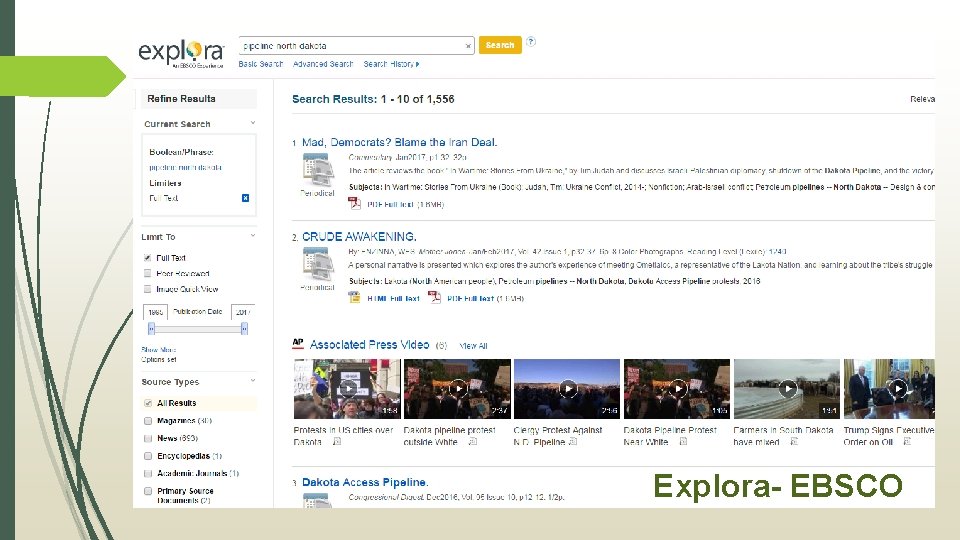Click the pipeline north dakota boolean phrase link
The height and width of the screenshot is (540, 960).
pos(186,167)
